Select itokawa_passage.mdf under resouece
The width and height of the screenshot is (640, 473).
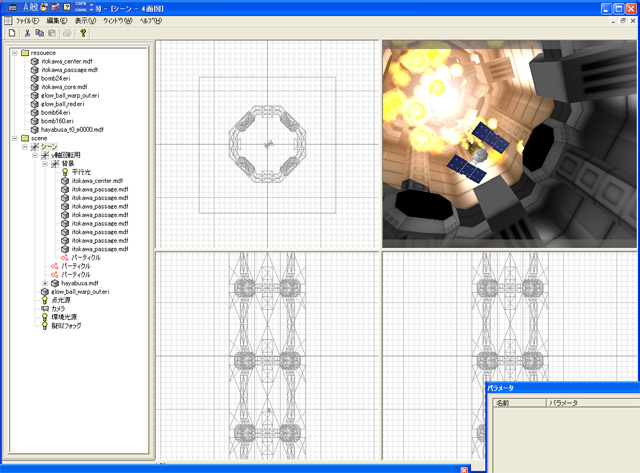[x=69, y=70]
